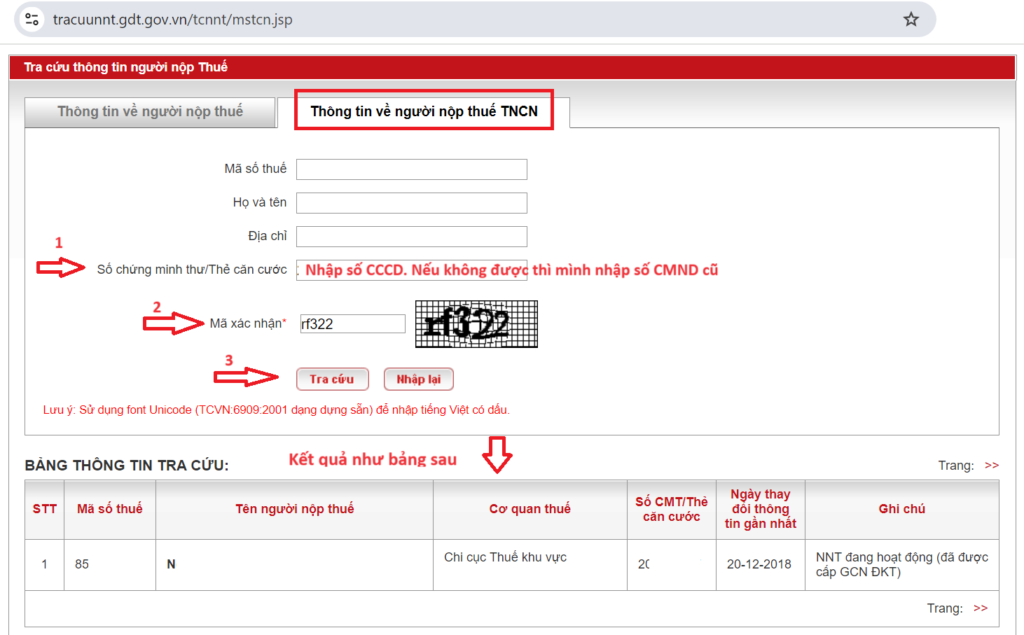
Task: Click the BẢNG THÔNG TIN TRA CỨU heading
Action: pos(127,466)
